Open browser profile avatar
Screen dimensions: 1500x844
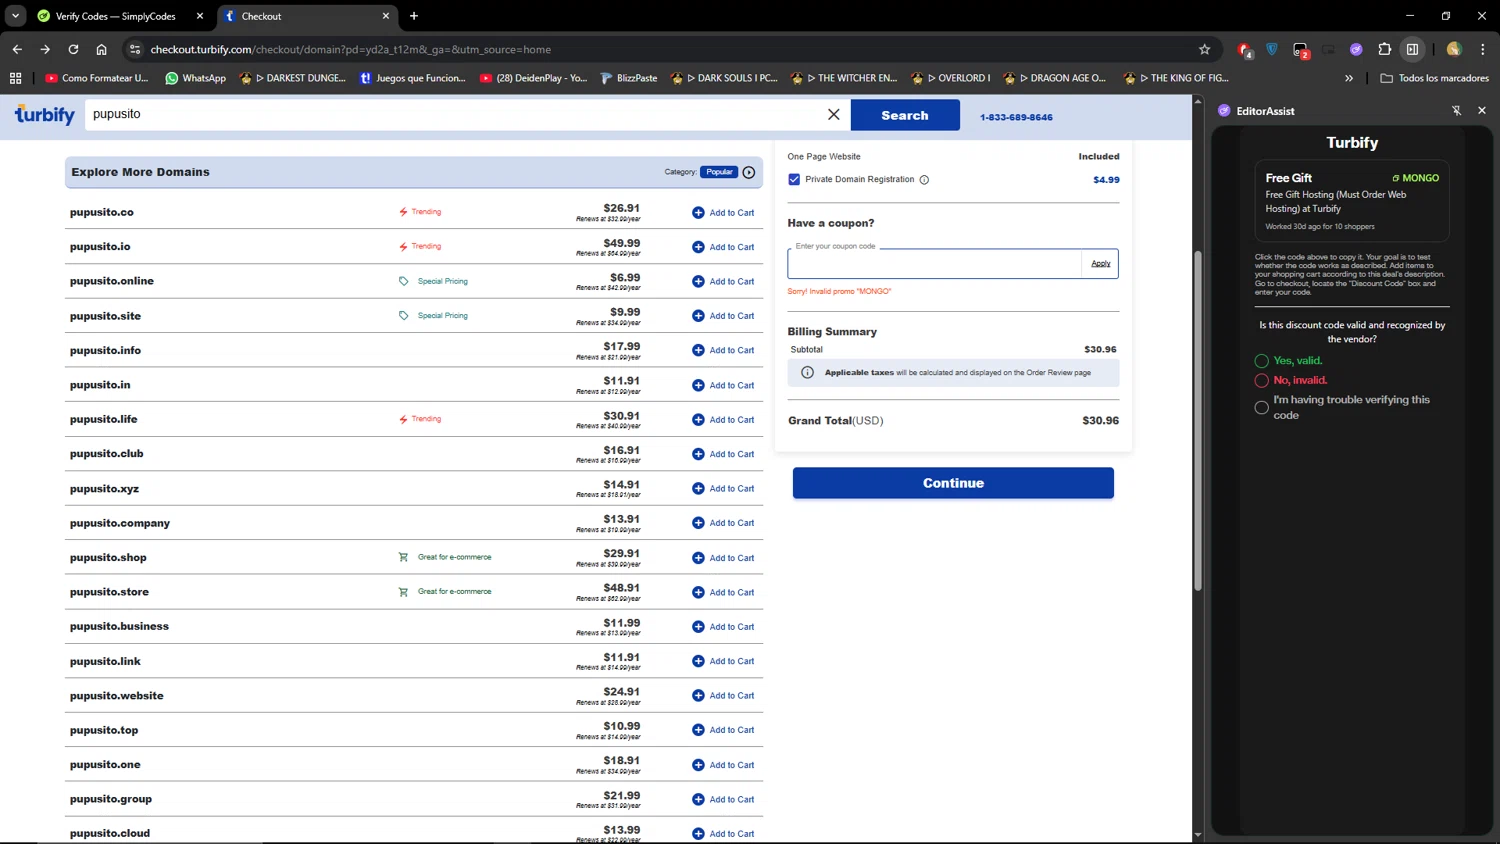[x=1454, y=49]
